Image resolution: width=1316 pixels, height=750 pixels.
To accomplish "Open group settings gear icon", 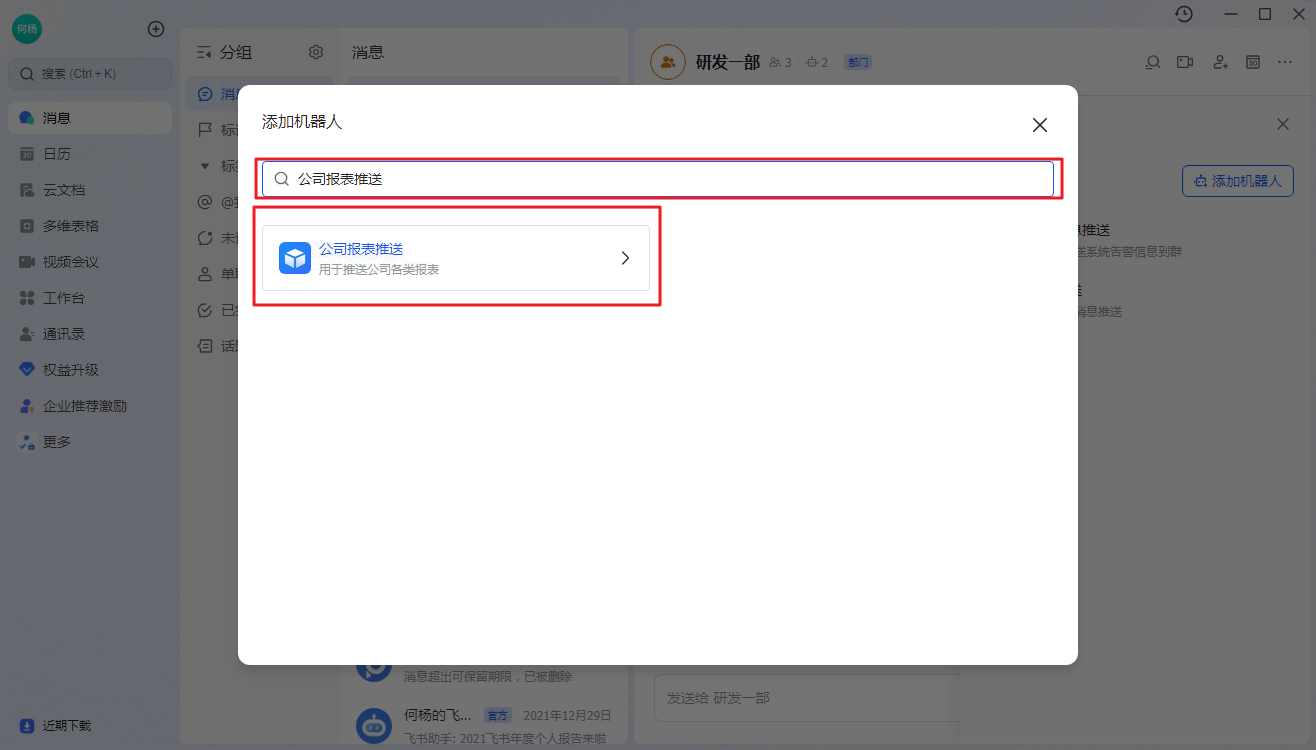I will tap(316, 52).
